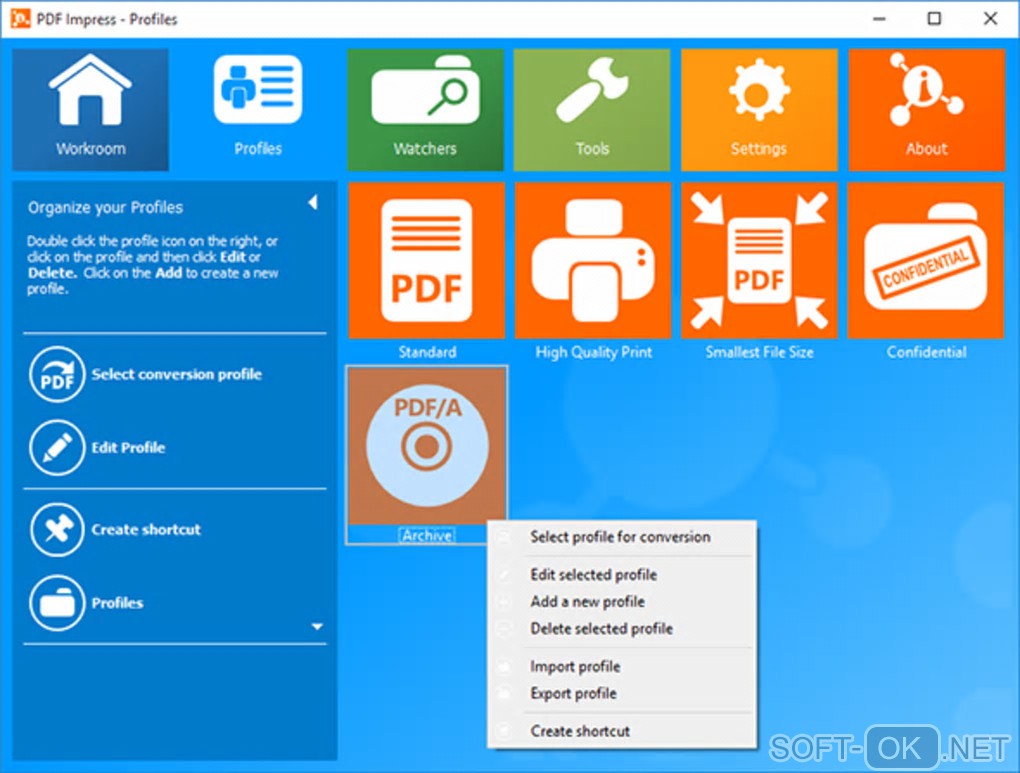Collapse the Organize your Profiles panel
Screen dimensions: 1020x773
click(x=313, y=202)
